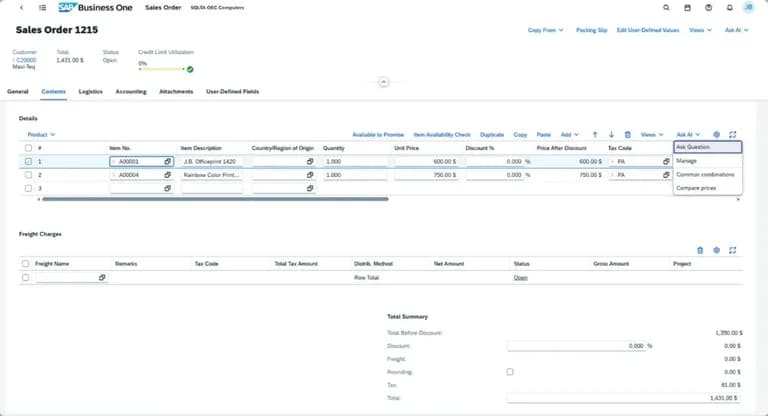This screenshot has width=768, height=416.
Task: Toggle select-all checkbox in Freight Charges header
Action: pos(25,264)
